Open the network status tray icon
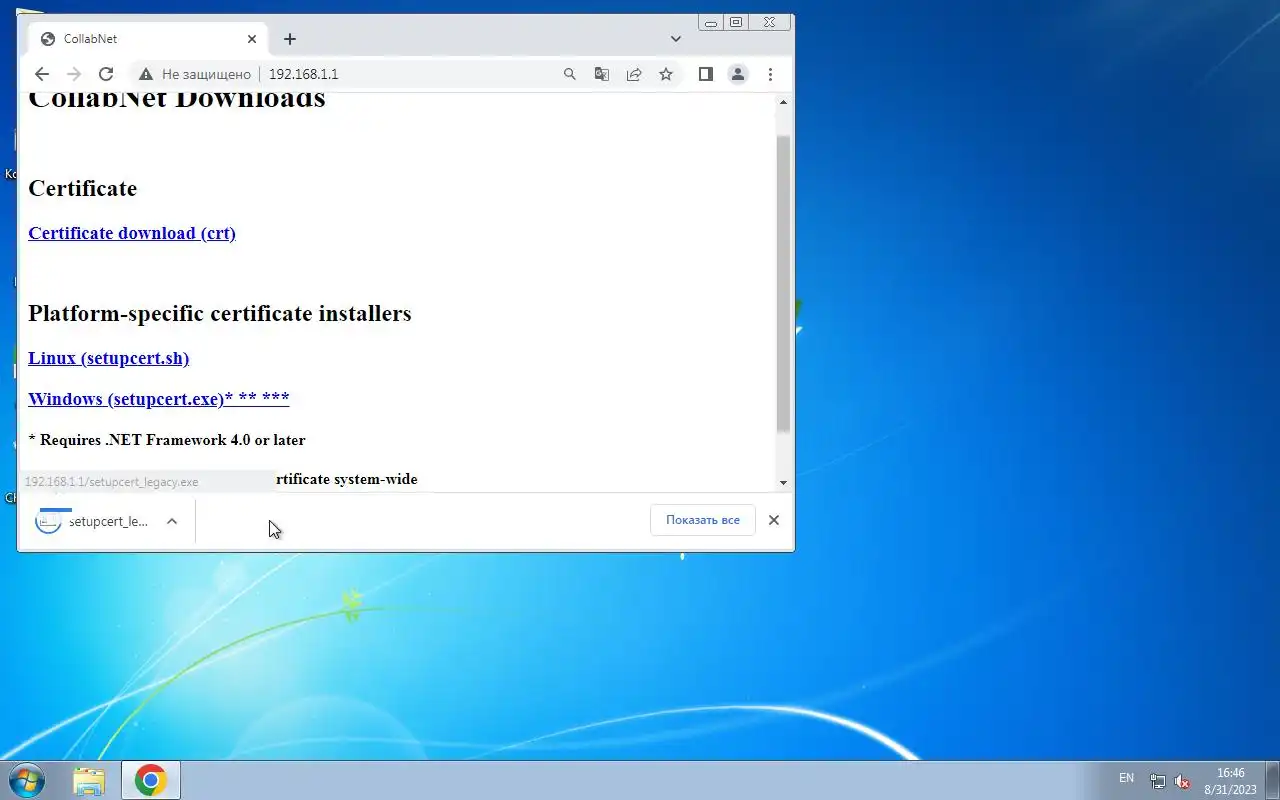The image size is (1280, 800). click(1157, 781)
